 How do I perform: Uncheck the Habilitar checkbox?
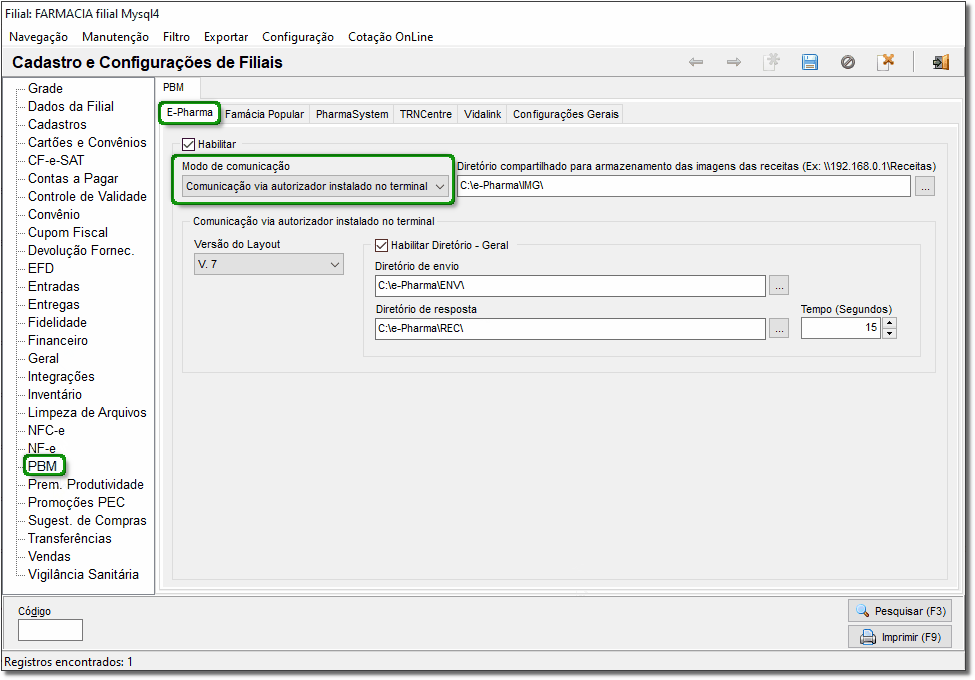coord(188,144)
